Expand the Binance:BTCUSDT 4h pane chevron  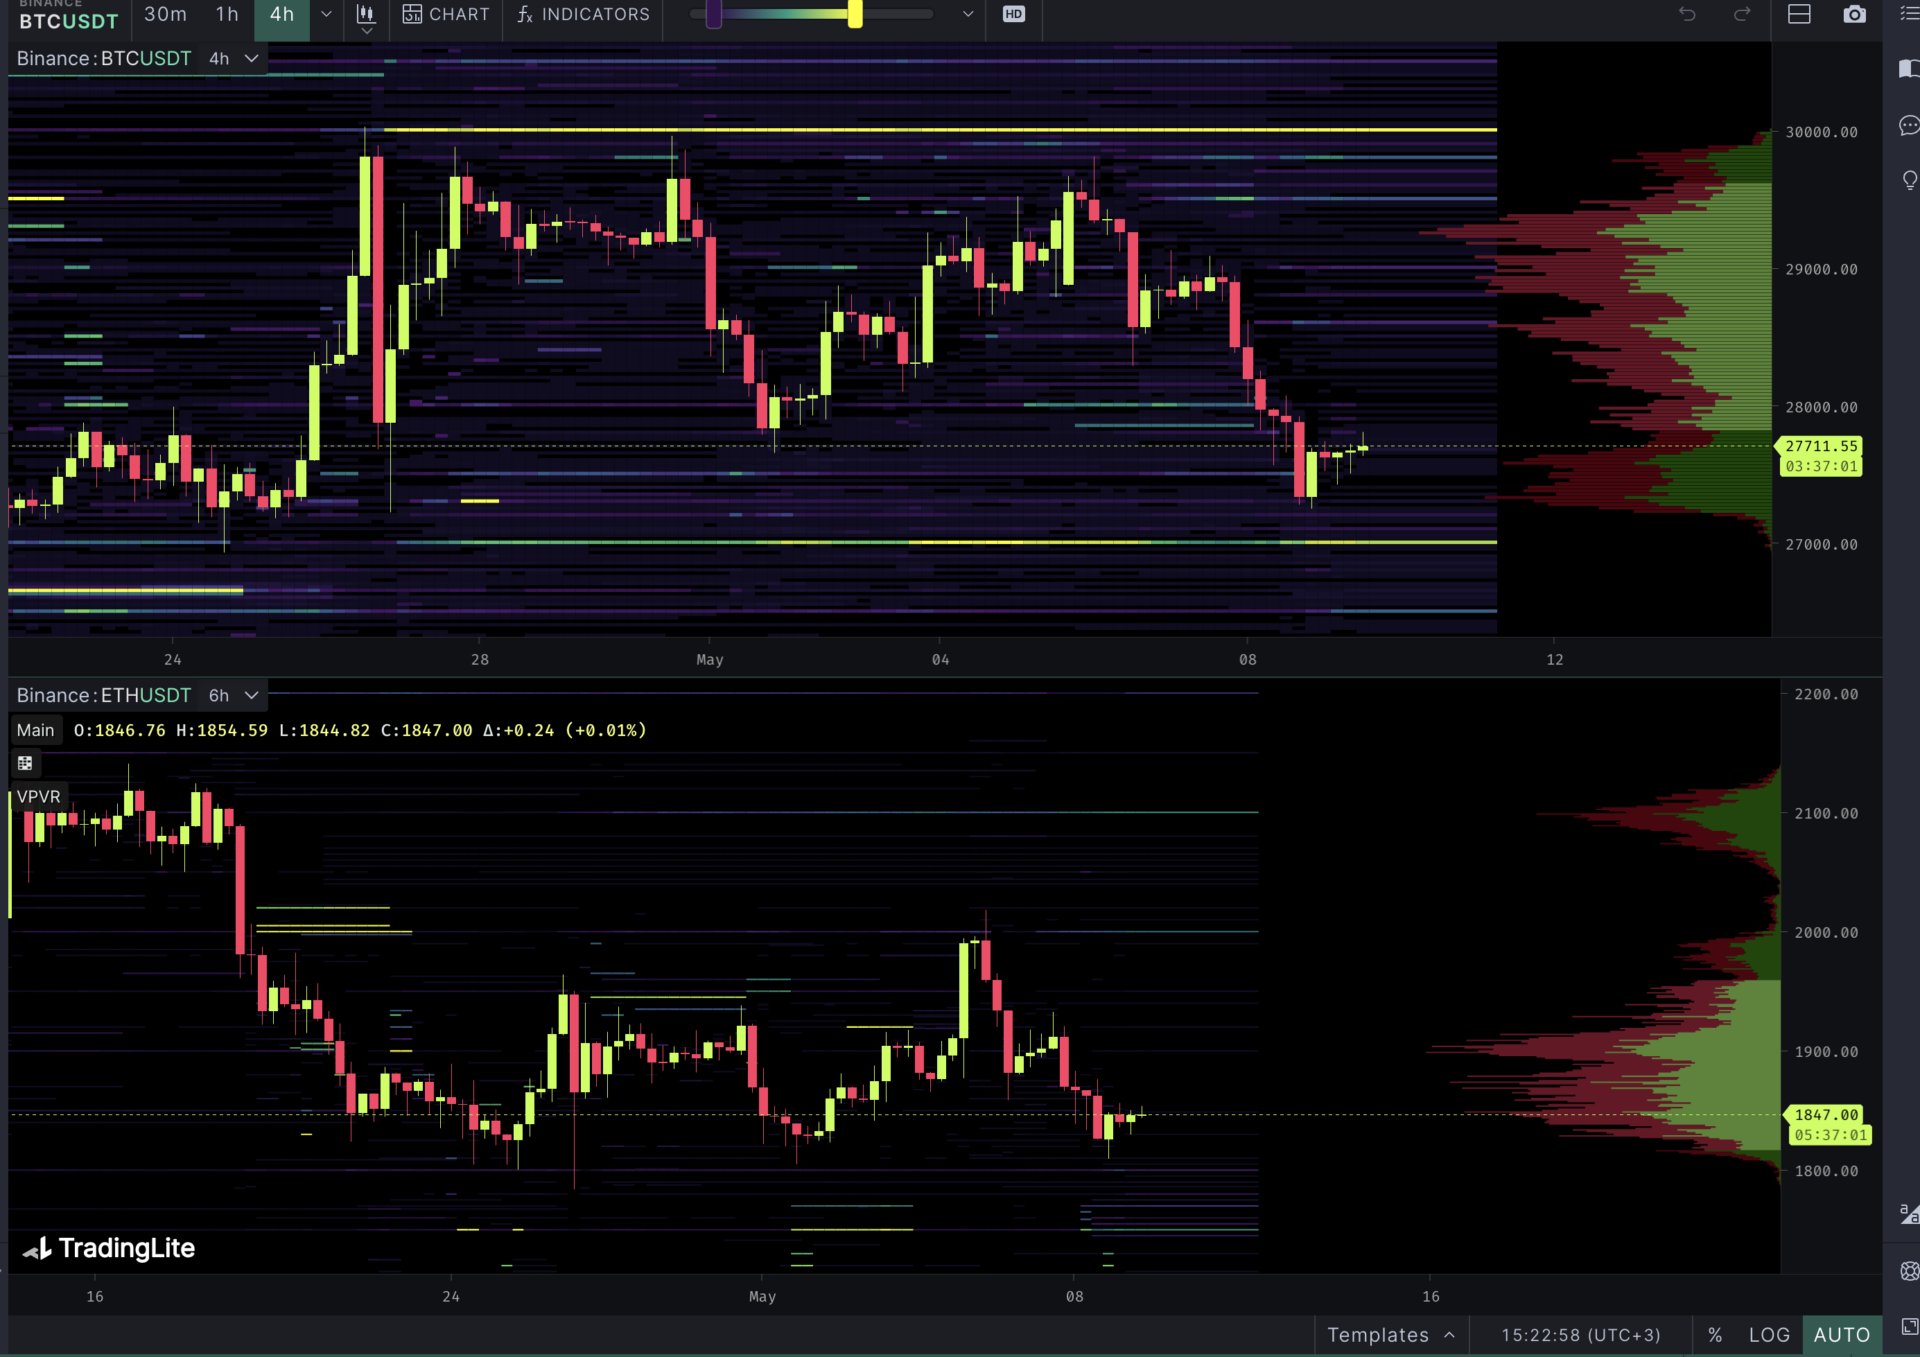point(252,59)
